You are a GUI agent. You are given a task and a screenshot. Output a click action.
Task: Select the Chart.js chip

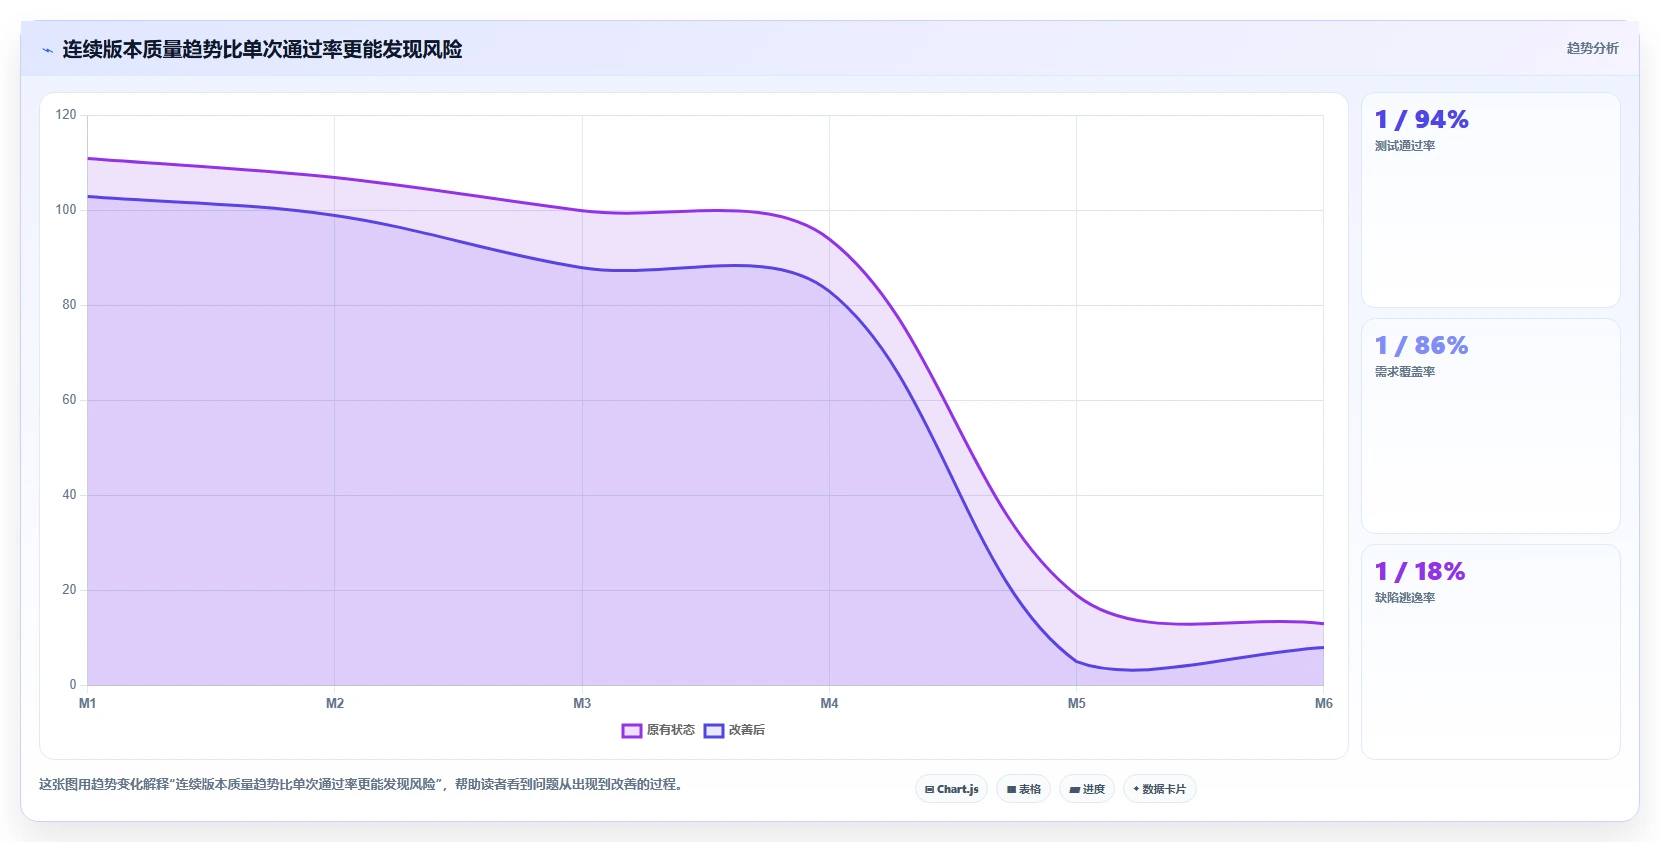951,789
